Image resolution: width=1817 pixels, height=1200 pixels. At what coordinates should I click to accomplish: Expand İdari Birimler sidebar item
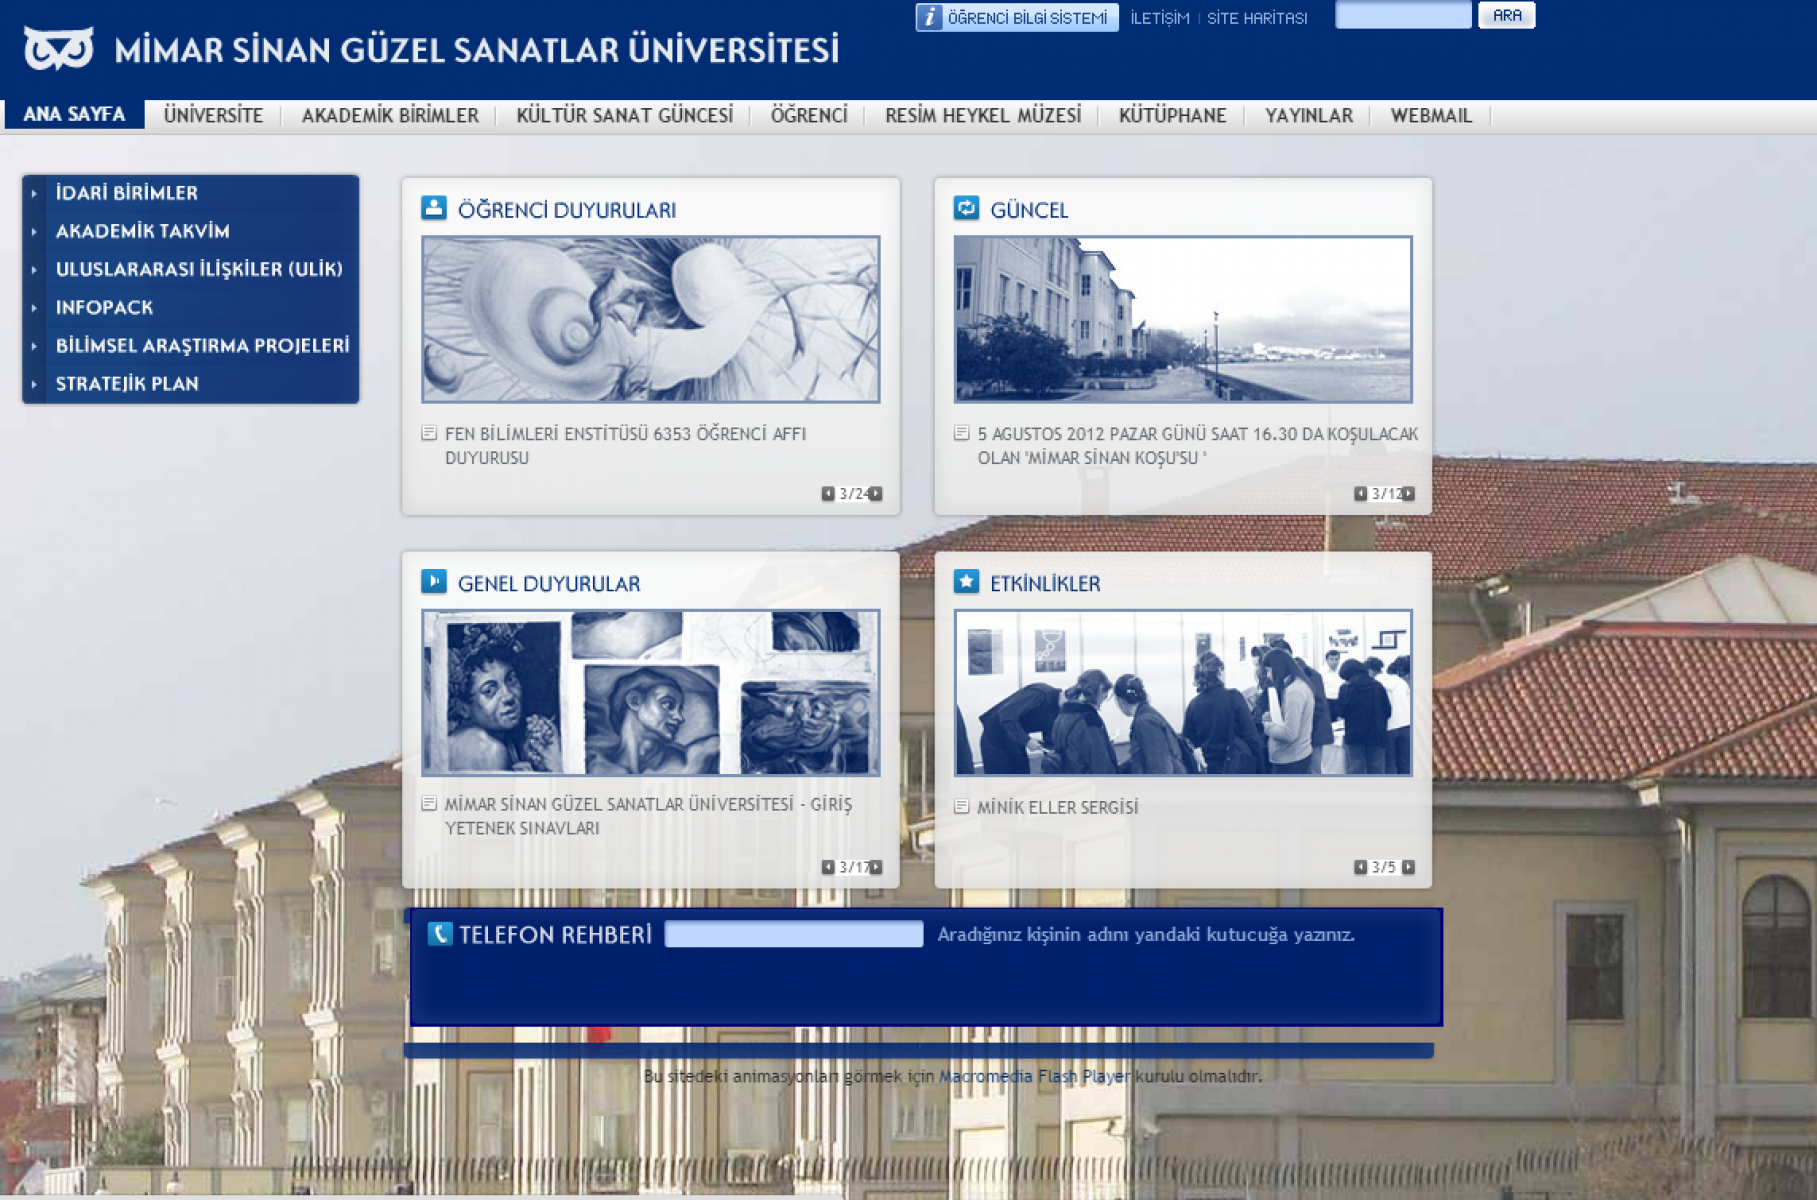coord(126,193)
